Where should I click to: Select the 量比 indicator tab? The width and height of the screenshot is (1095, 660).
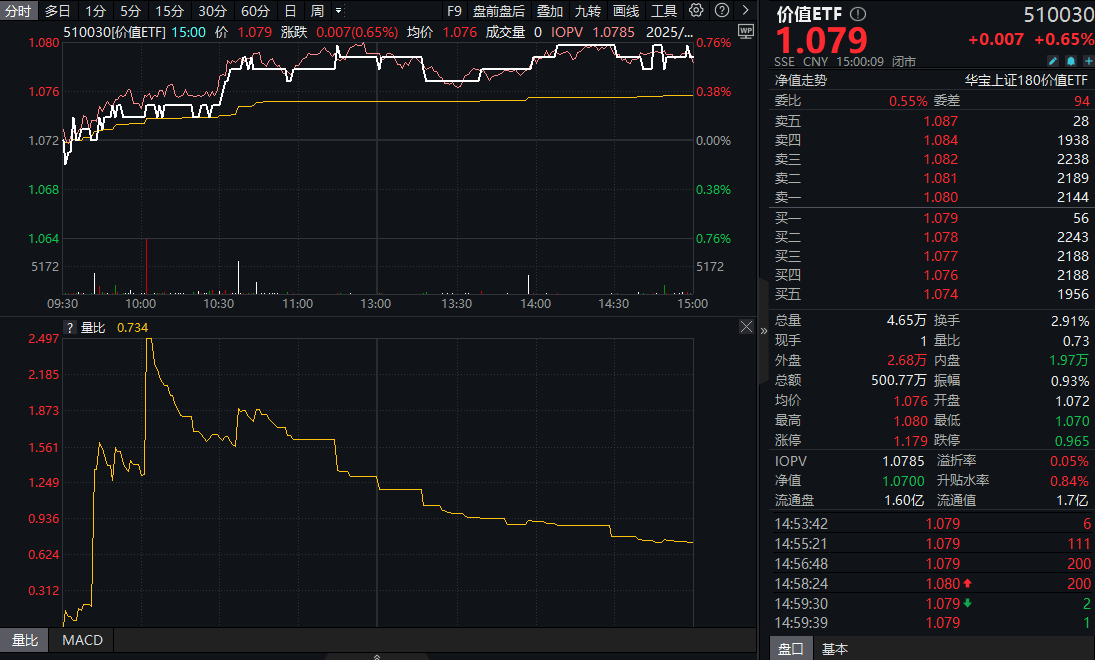coord(24,640)
